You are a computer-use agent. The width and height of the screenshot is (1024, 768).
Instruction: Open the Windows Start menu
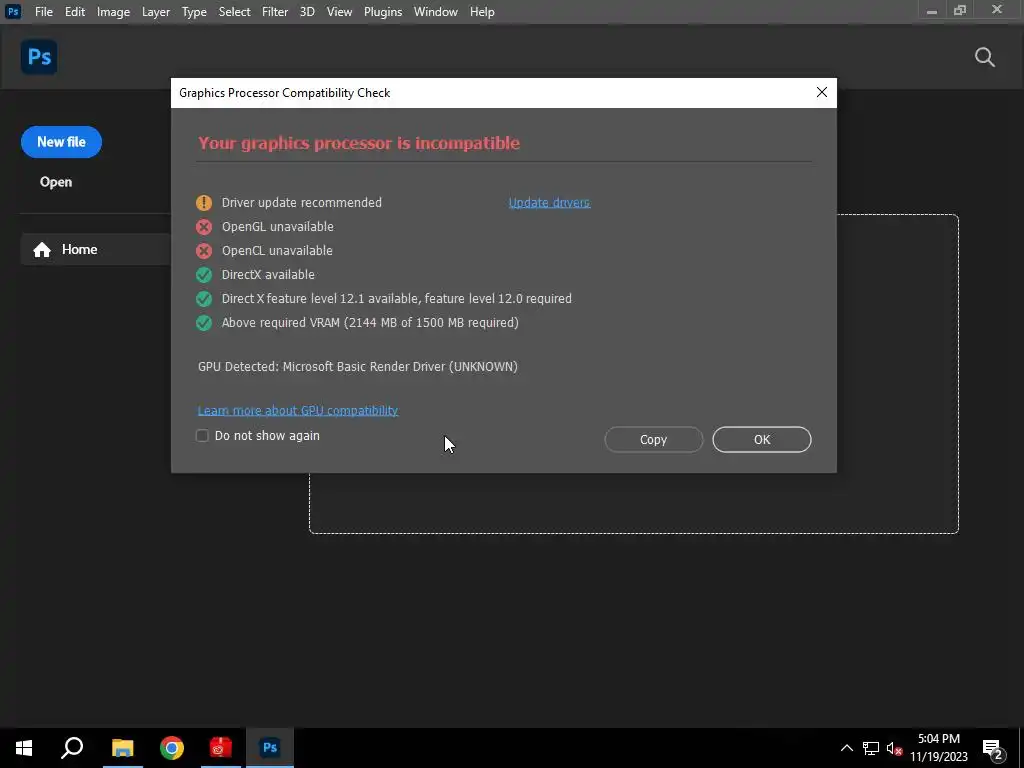pos(24,748)
